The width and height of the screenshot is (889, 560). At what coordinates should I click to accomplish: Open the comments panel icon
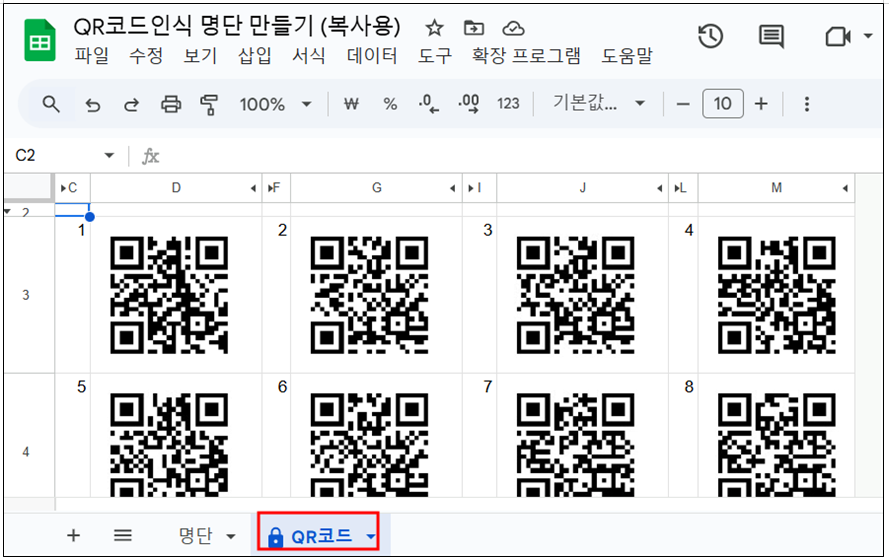coord(771,37)
